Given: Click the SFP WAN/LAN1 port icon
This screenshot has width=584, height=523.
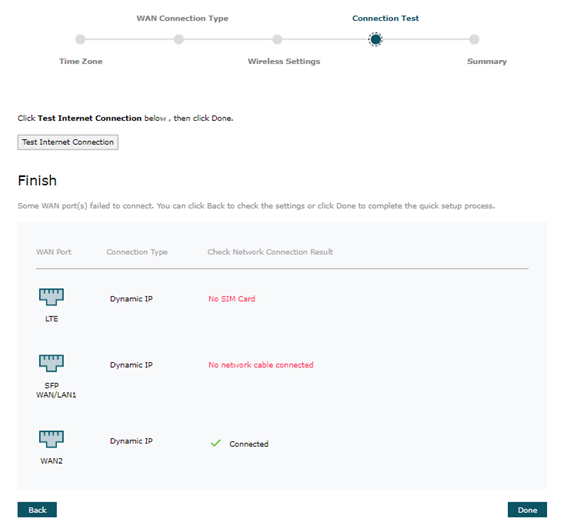Looking at the screenshot, I should coord(51,363).
